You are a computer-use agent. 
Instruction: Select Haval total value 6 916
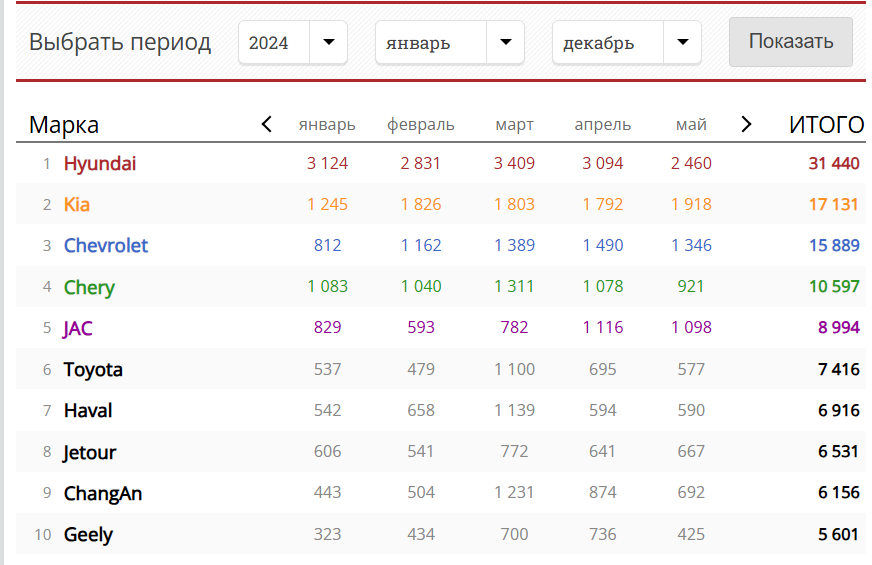(839, 410)
